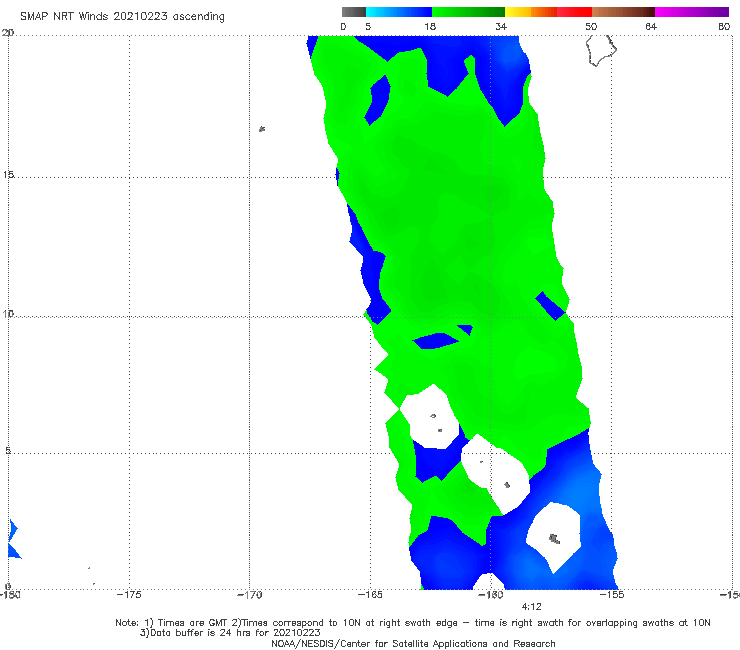Click the gray 0–5 segment of the color bar
The height and width of the screenshot is (650, 740).
click(x=354, y=12)
